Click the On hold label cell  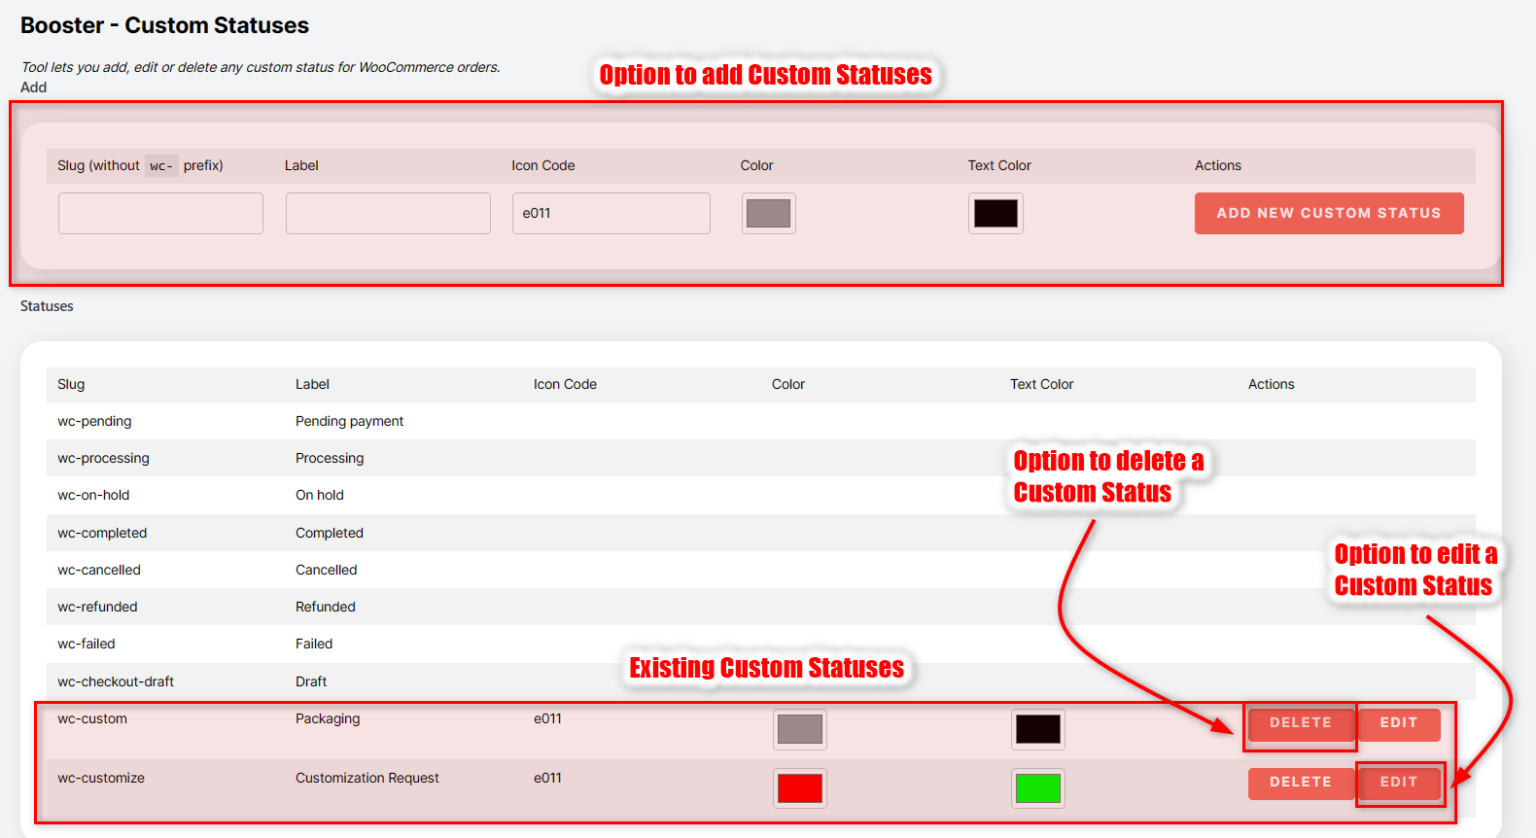320,495
